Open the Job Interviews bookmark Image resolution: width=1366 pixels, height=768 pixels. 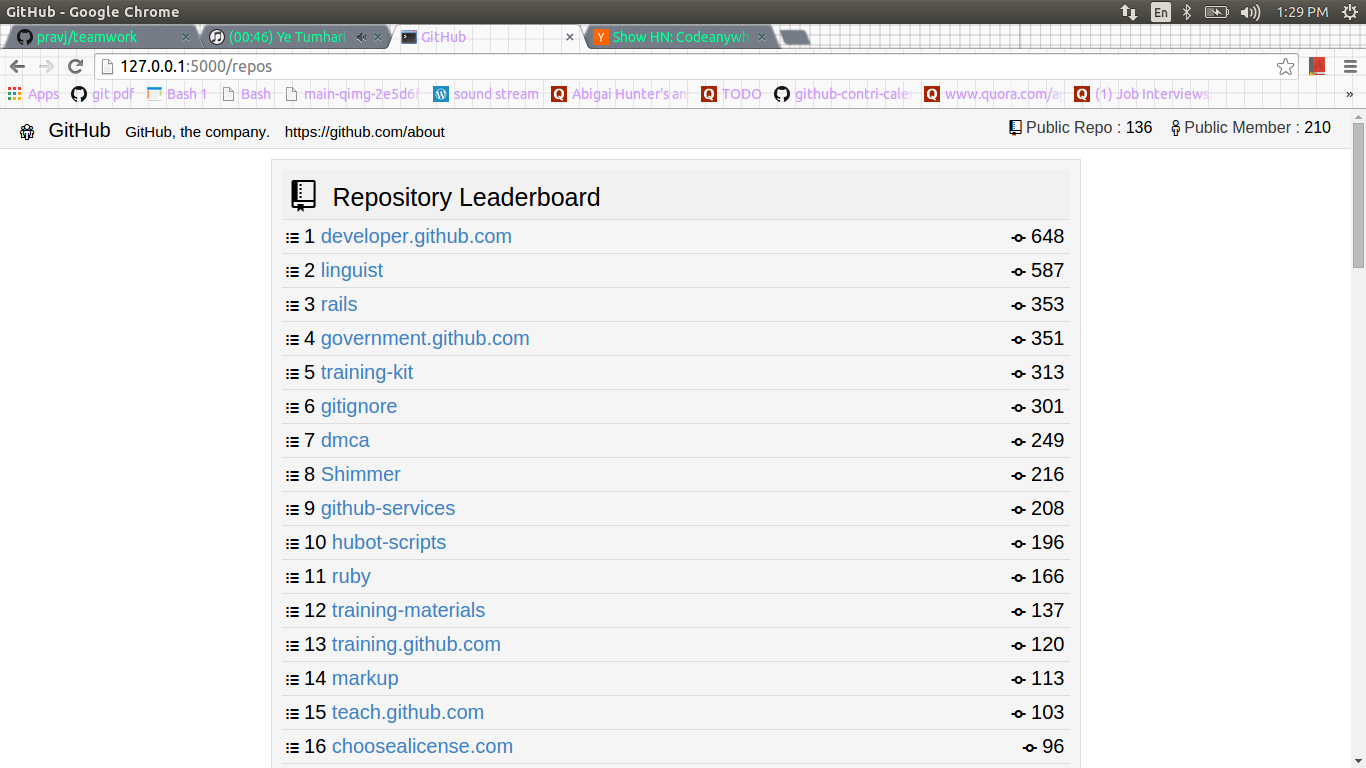(x=1142, y=94)
